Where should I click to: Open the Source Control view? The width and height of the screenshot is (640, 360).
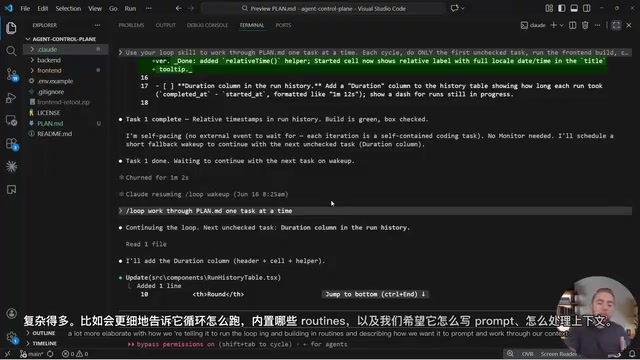click(11, 74)
